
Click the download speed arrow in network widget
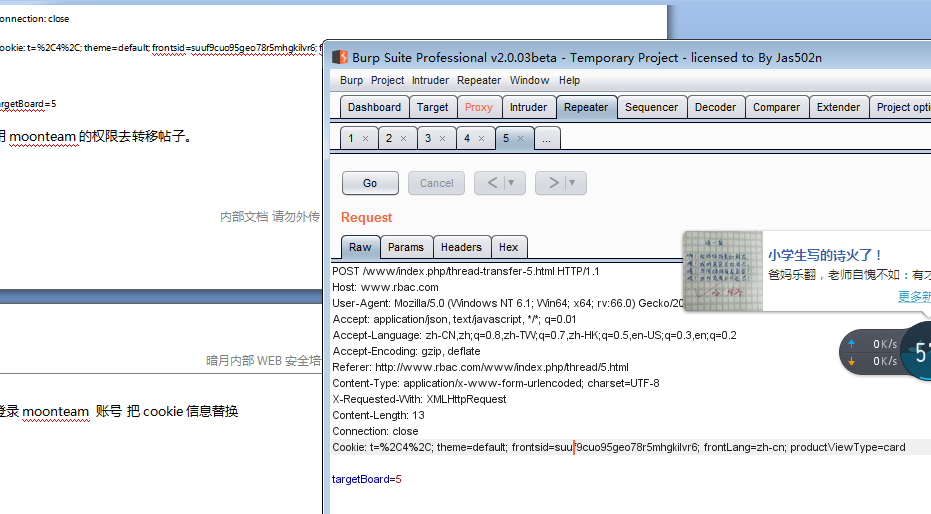851,361
